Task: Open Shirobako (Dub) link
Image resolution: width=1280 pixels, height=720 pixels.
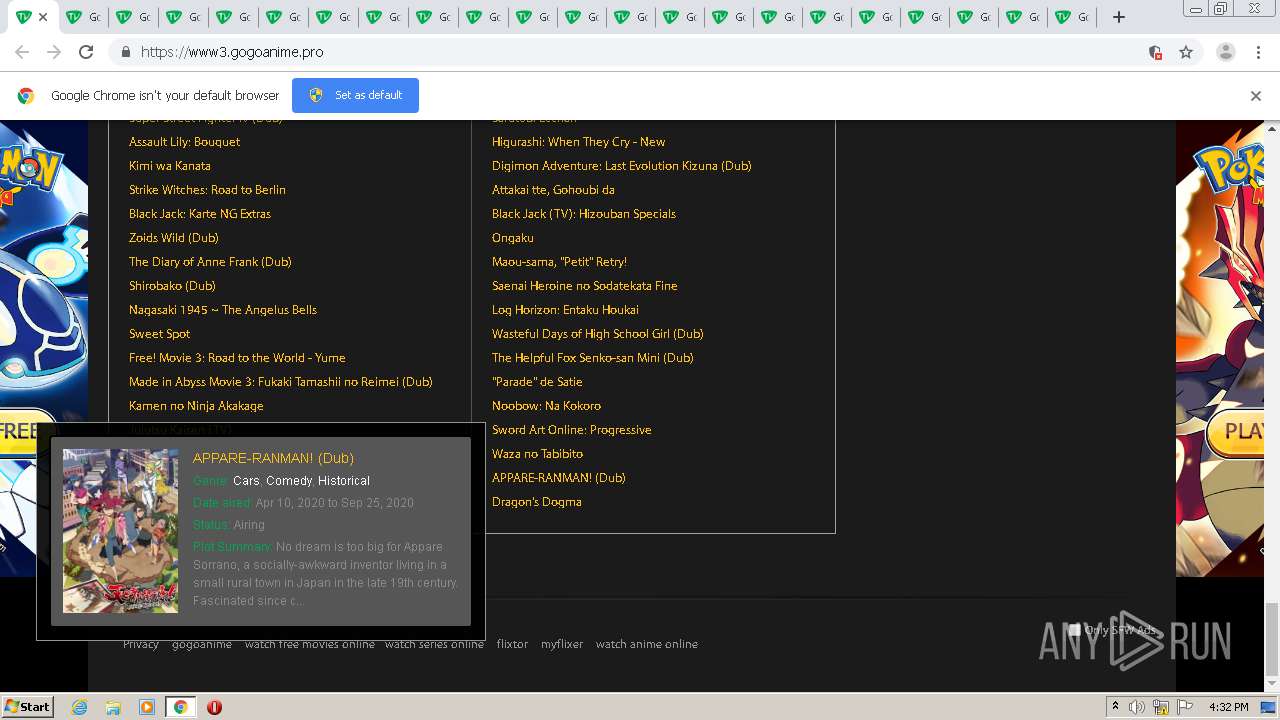Action: click(x=172, y=286)
